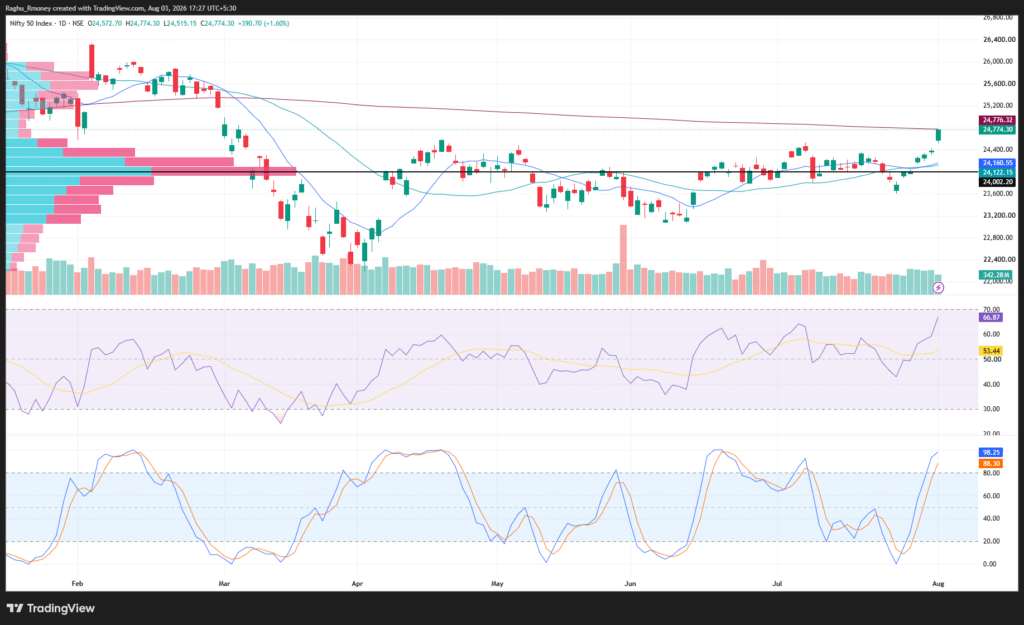Viewport: 1024px width, 625px height.
Task: Click the purple lightning event icon
Action: point(938,287)
